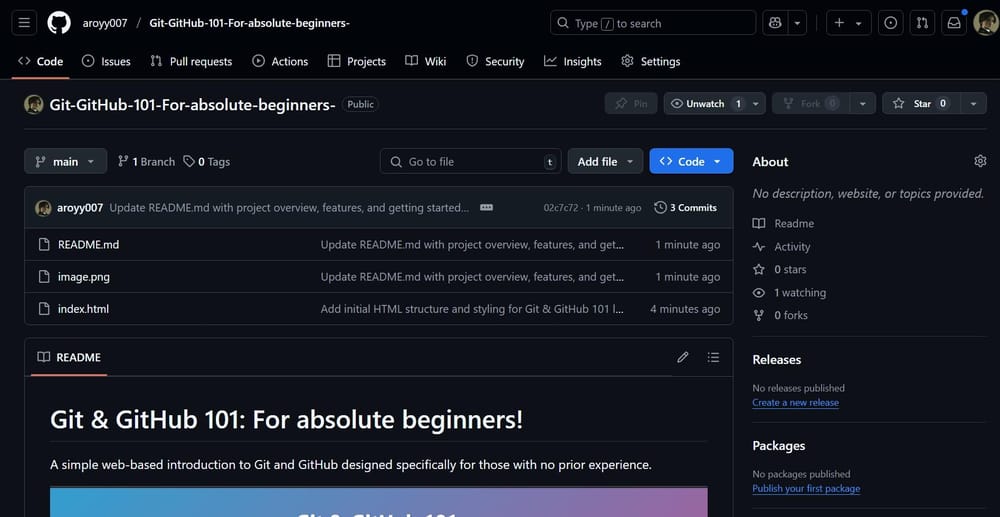Select the README tab in file preview
The image size is (1000, 517).
pyautogui.click(x=69, y=358)
